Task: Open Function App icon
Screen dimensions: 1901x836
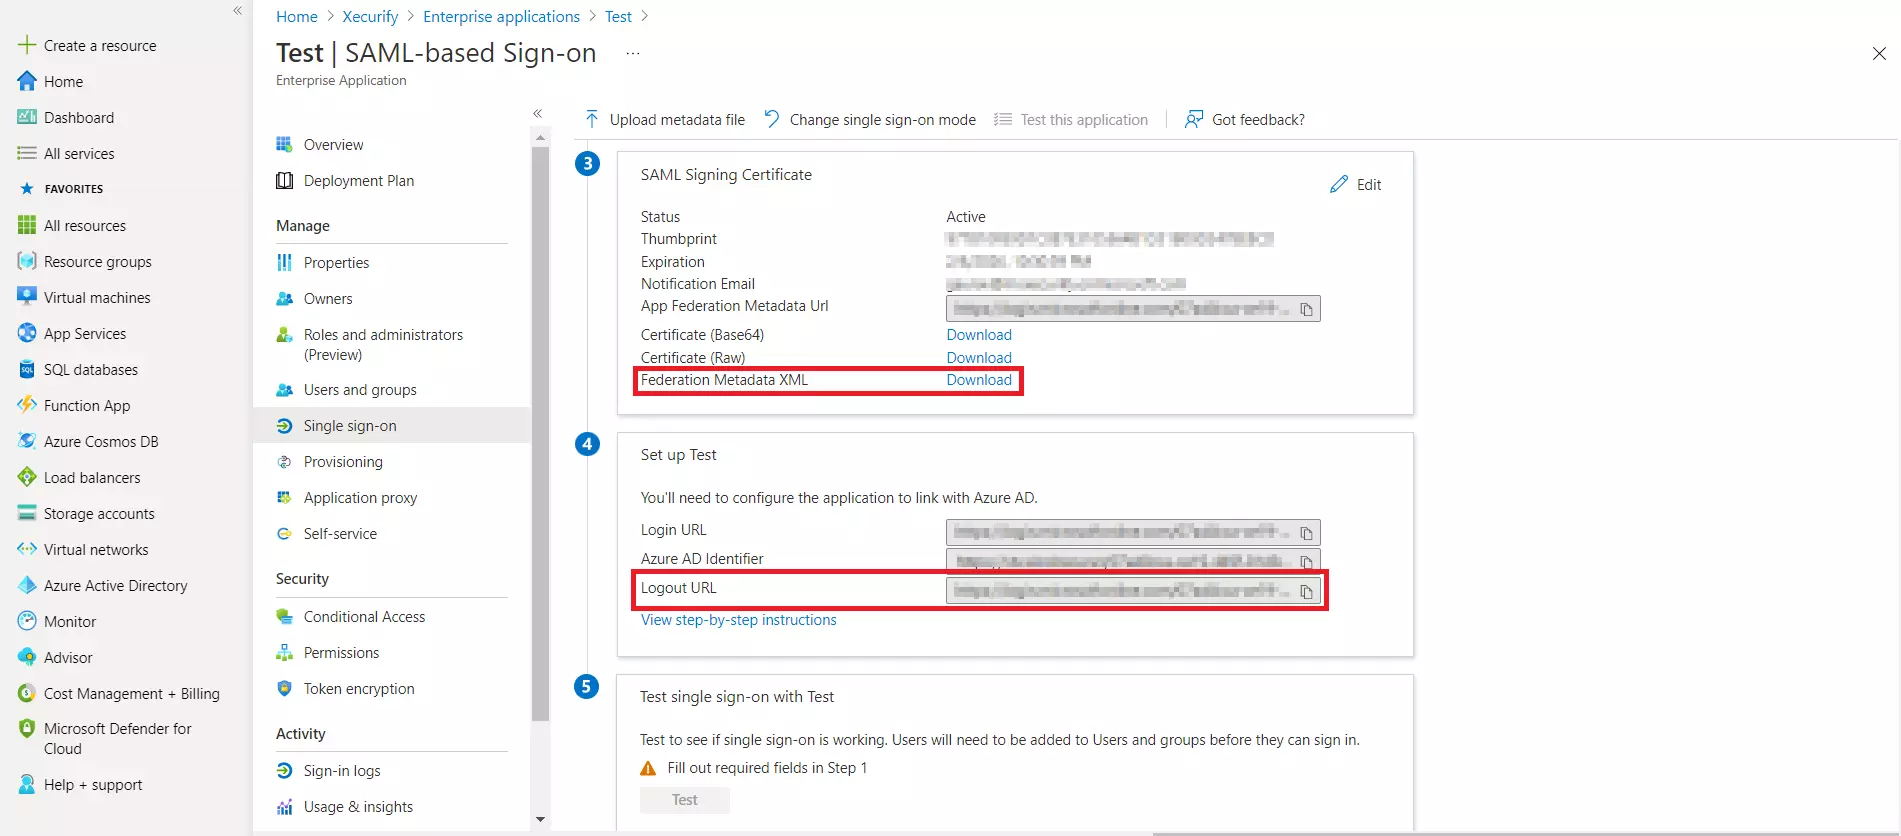Action: [x=27, y=405]
